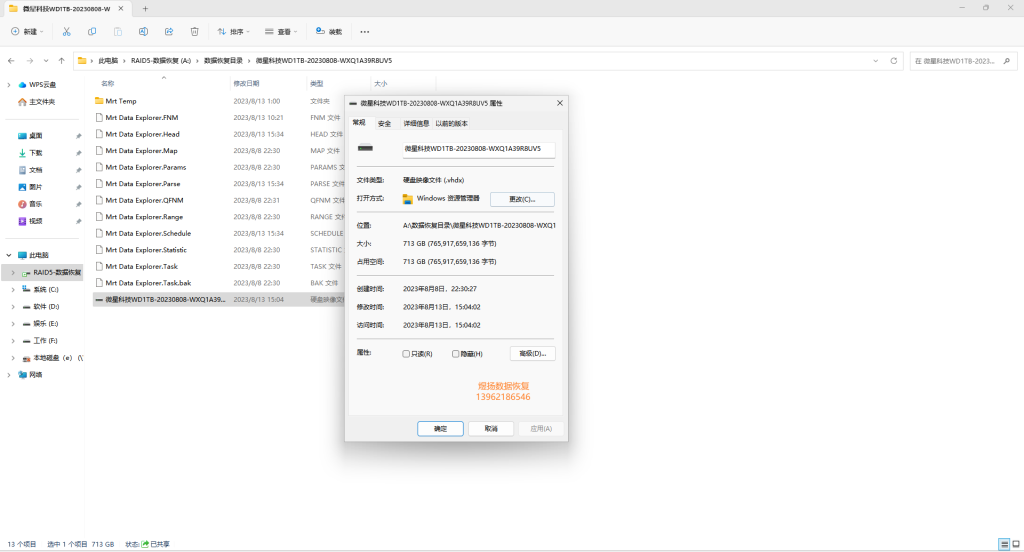Image resolution: width=1024 pixels, height=552 pixels.
Task: Click the Cut scissors icon in toolbar
Action: [x=67, y=31]
